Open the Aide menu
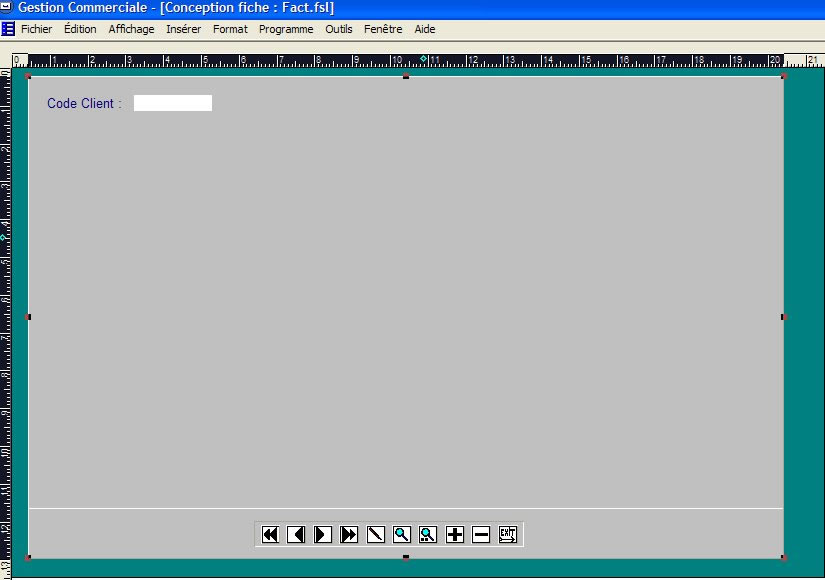This screenshot has width=825, height=580. pyautogui.click(x=425, y=29)
